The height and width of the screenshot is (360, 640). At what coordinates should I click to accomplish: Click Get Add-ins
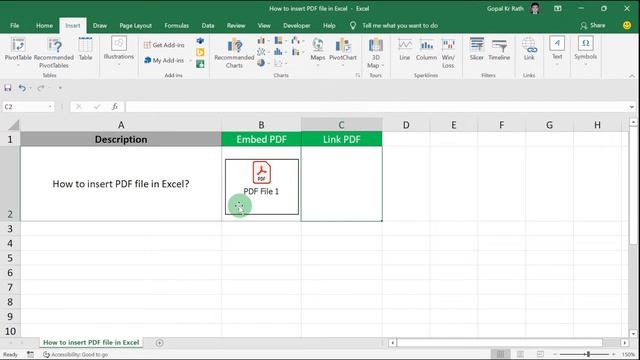[164, 45]
